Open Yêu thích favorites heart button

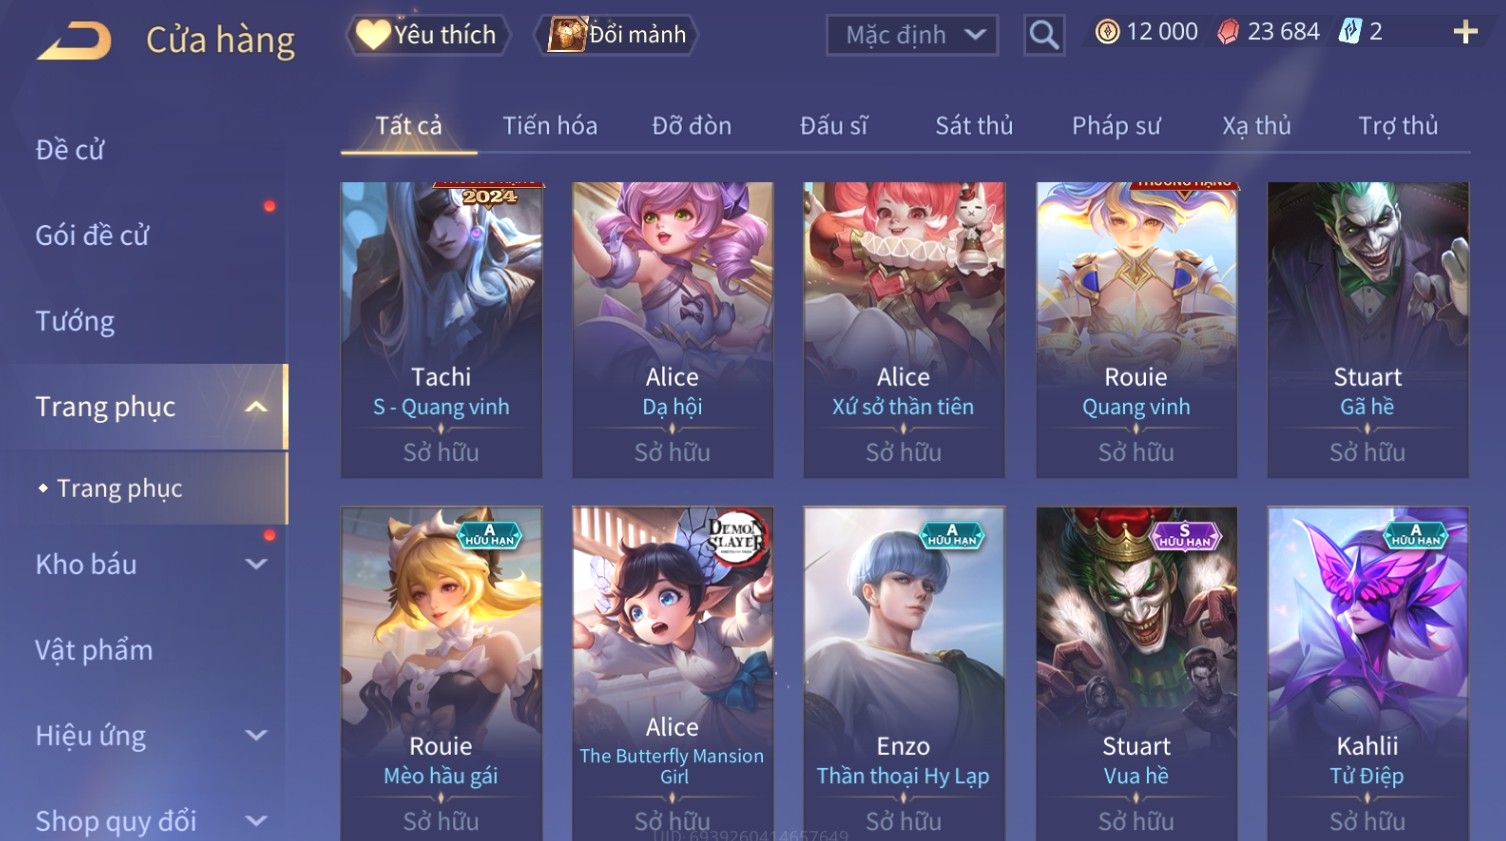(x=427, y=35)
